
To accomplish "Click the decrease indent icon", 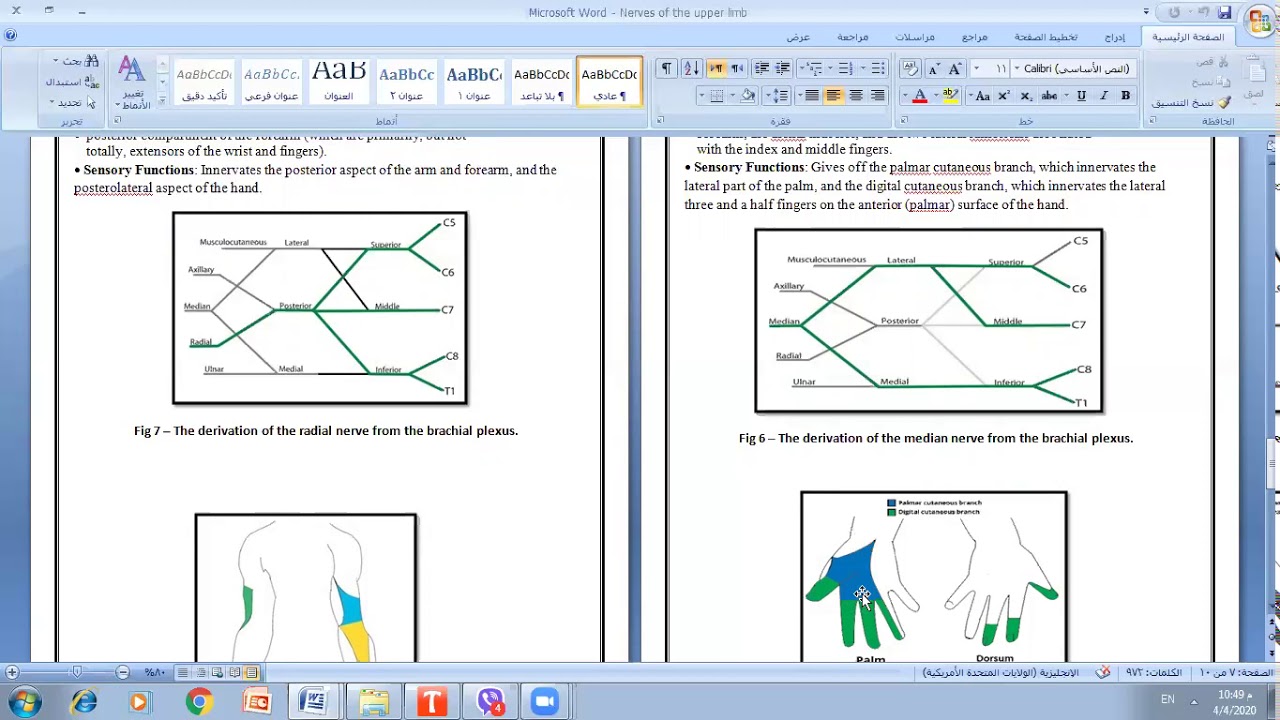I will [x=783, y=69].
